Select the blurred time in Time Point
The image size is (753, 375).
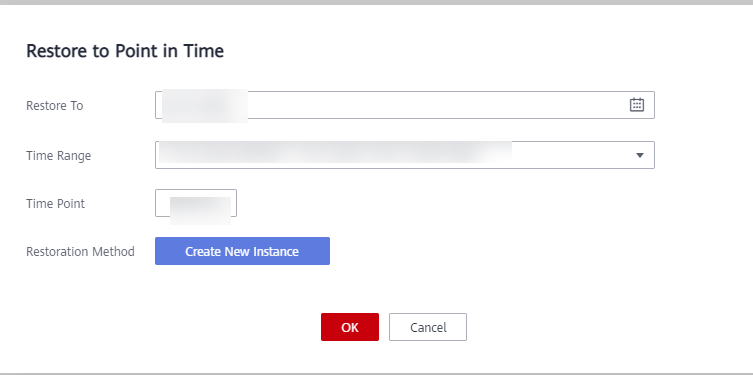pos(200,210)
